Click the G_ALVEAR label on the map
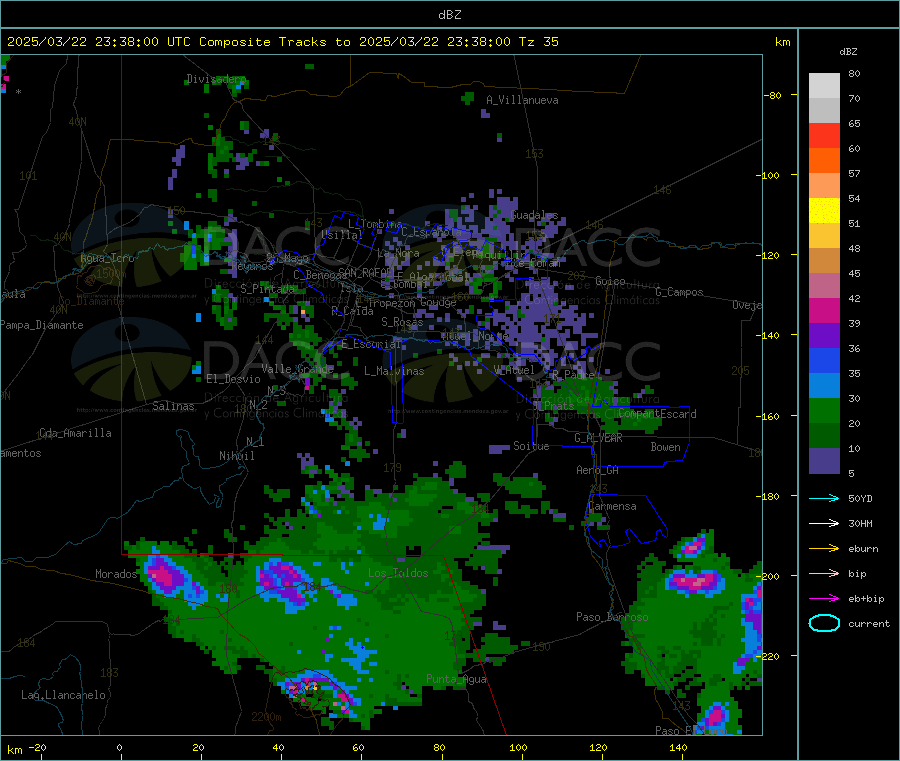900x761 pixels. click(598, 438)
